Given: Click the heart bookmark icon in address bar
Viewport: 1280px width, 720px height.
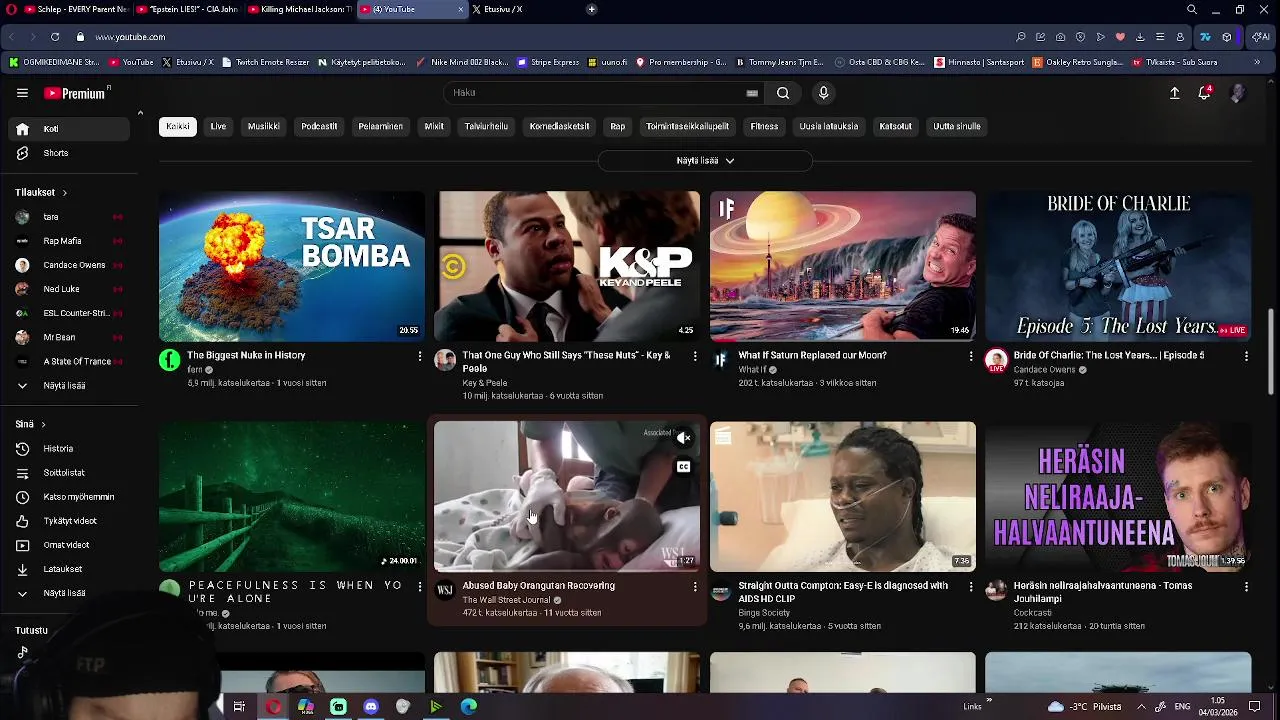Looking at the screenshot, I should [x=1120, y=37].
